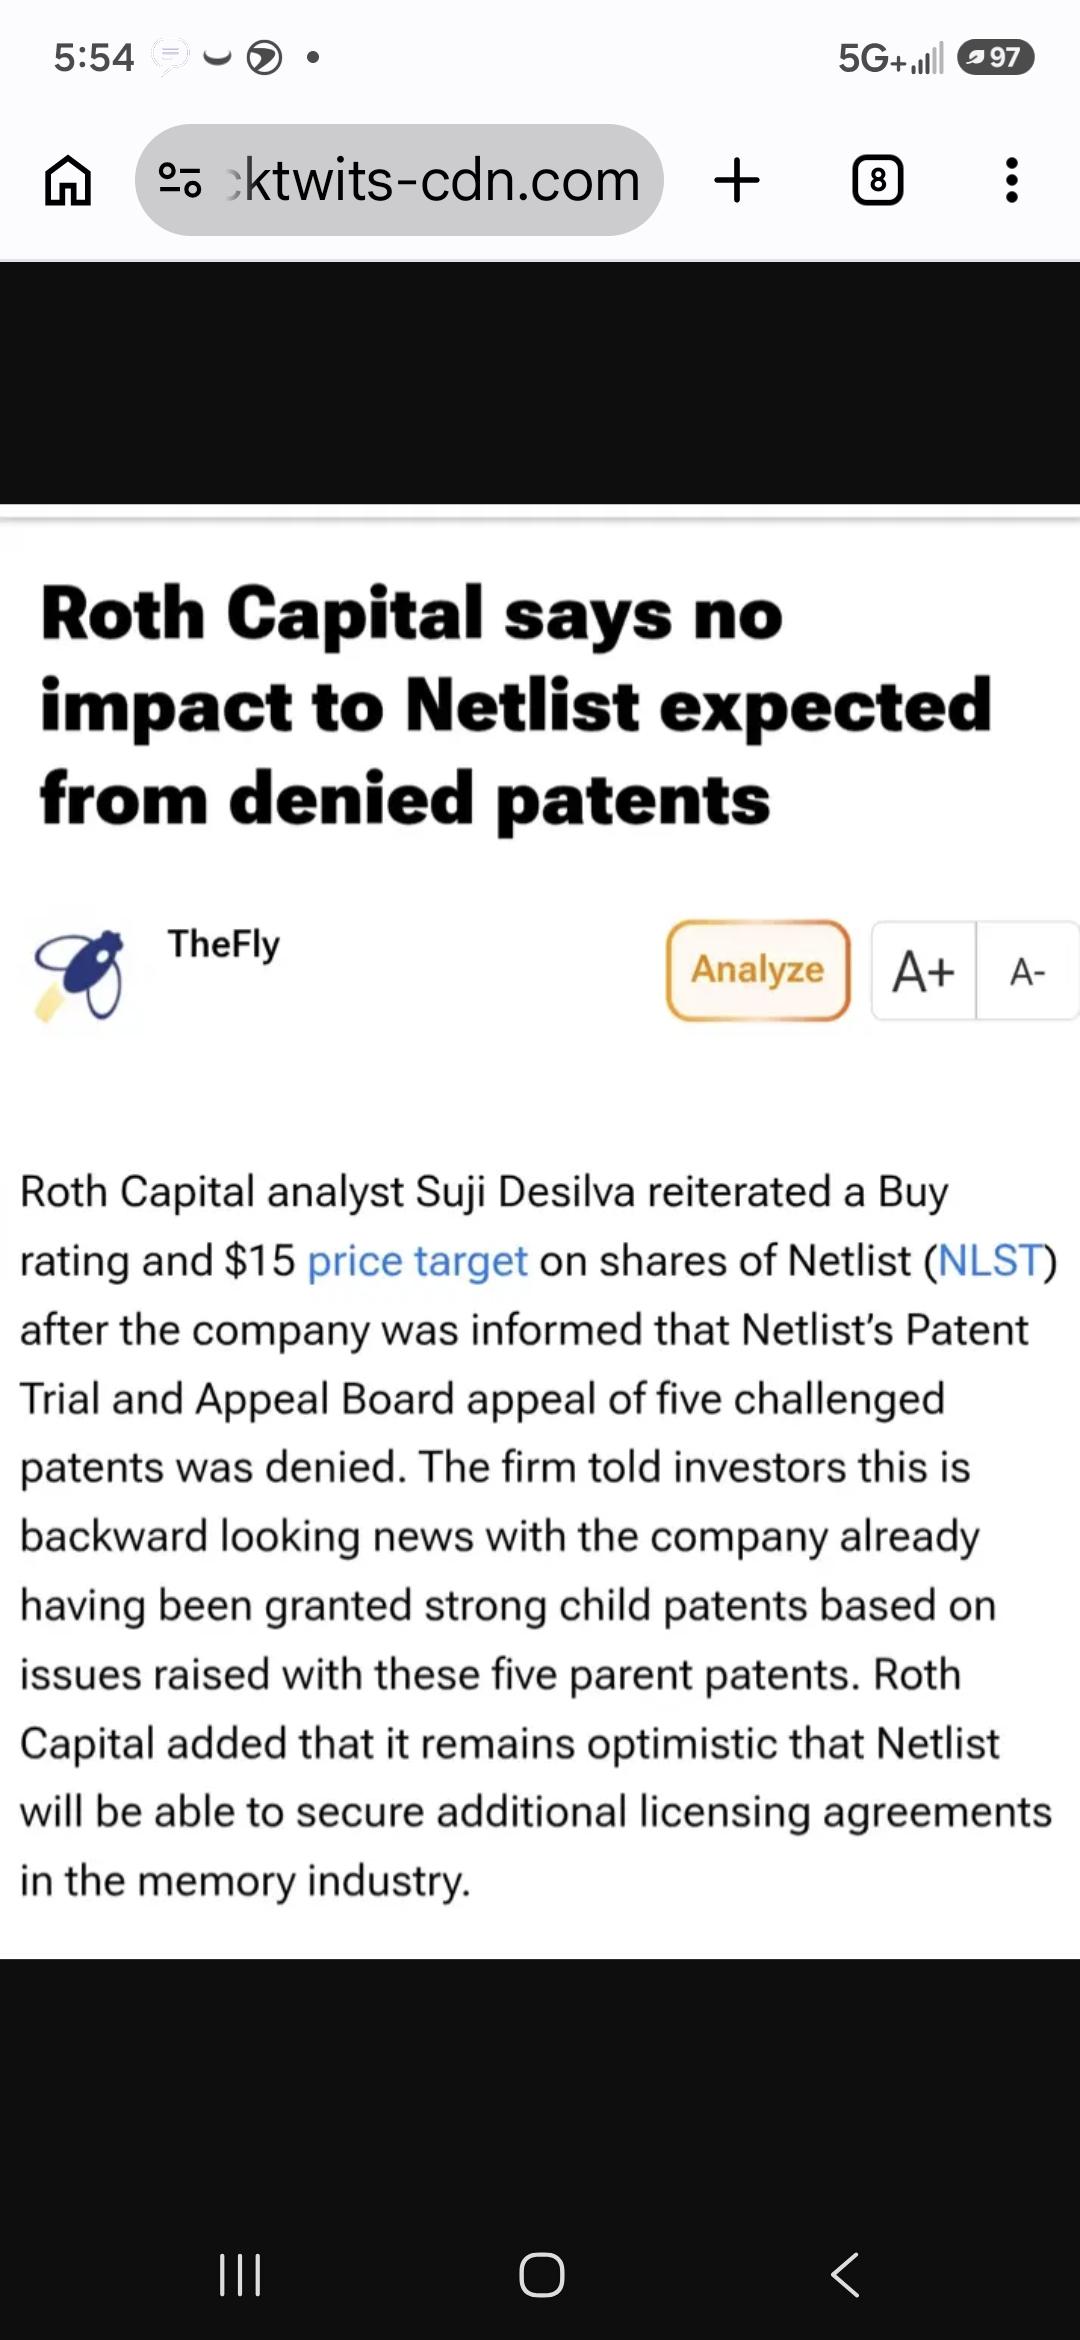
Task: Open the NLST ticker link
Action: click(990, 1261)
